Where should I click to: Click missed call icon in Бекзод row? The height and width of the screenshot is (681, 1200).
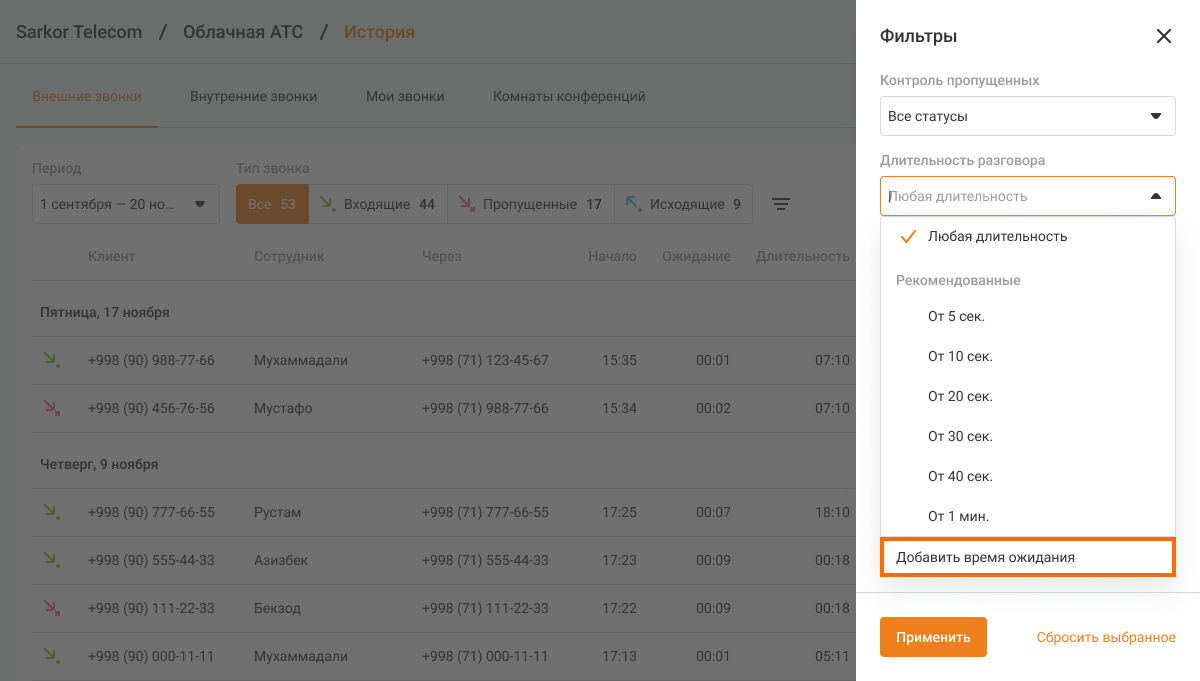point(50,608)
